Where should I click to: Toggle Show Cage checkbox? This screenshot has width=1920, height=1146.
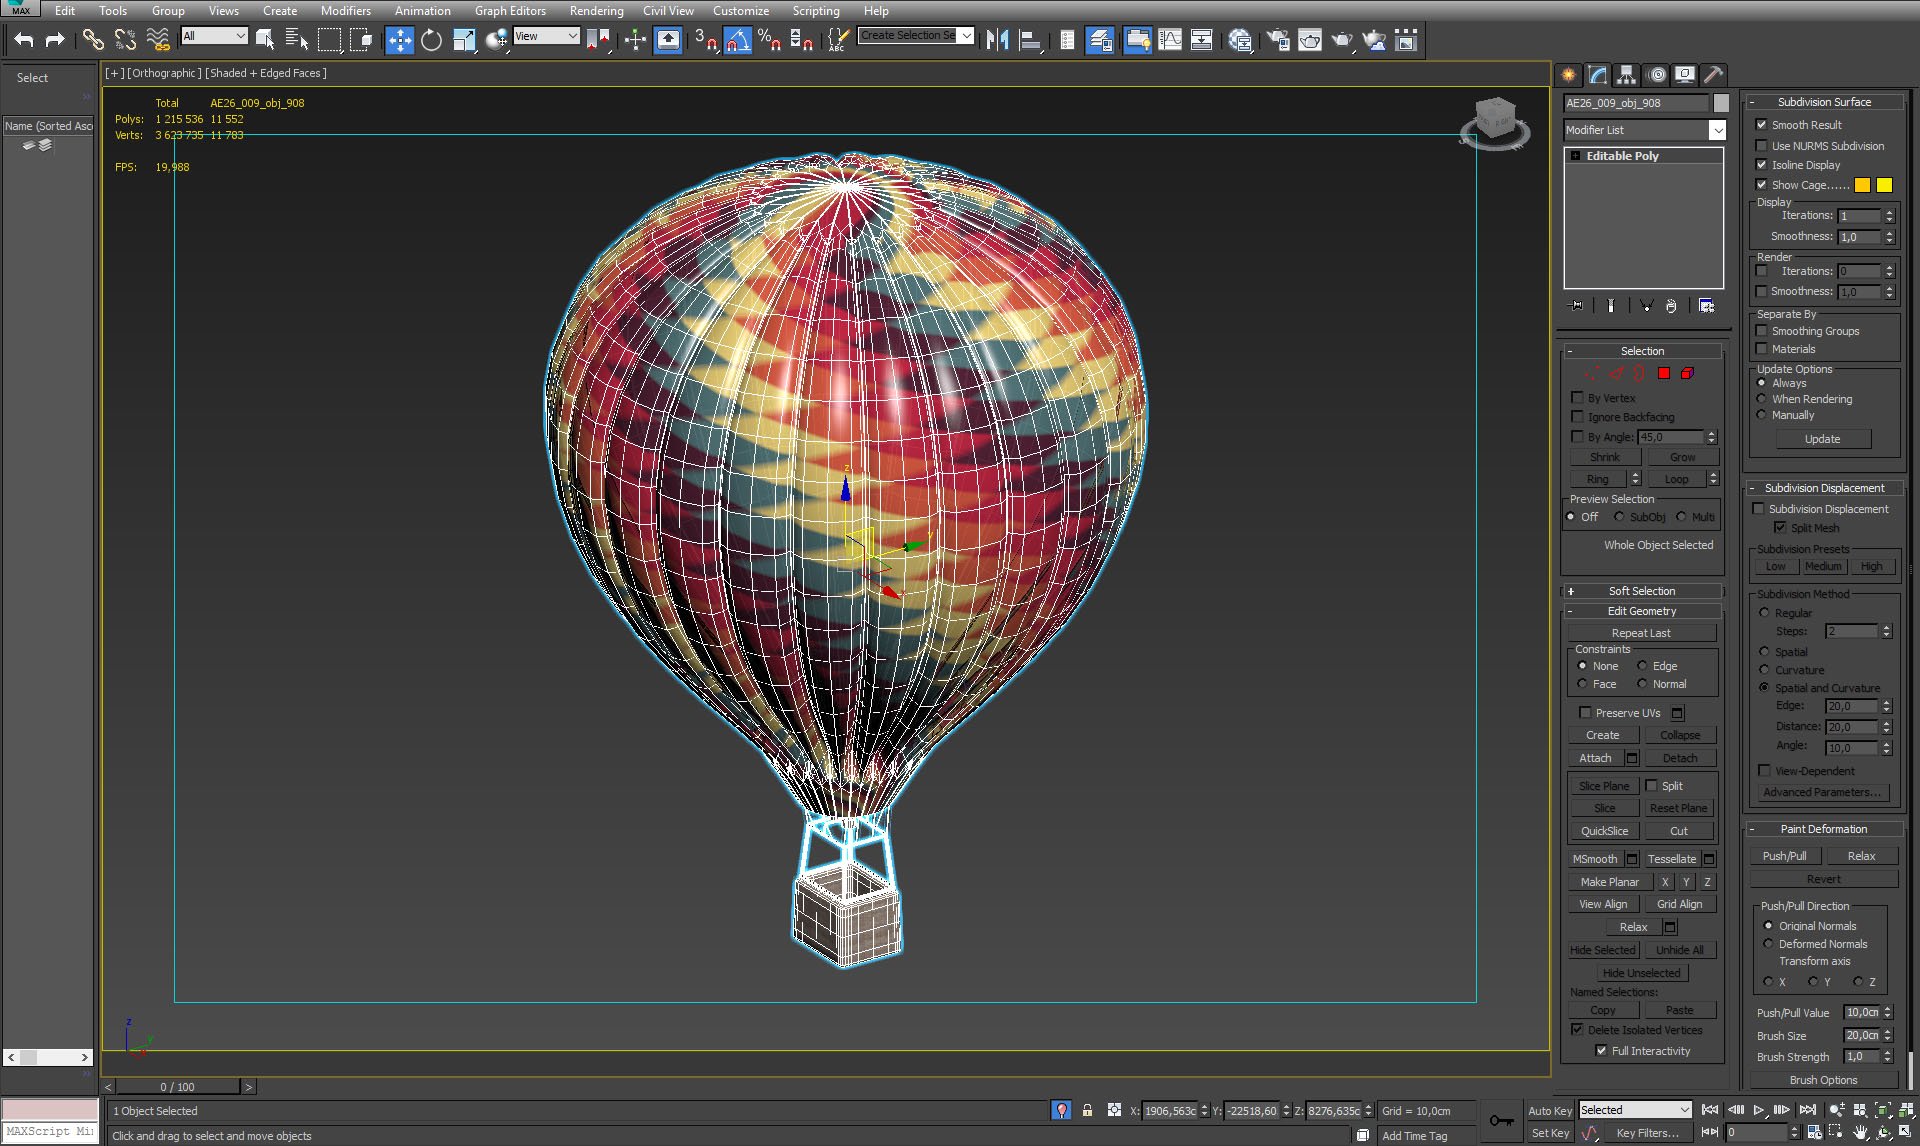coord(1762,185)
